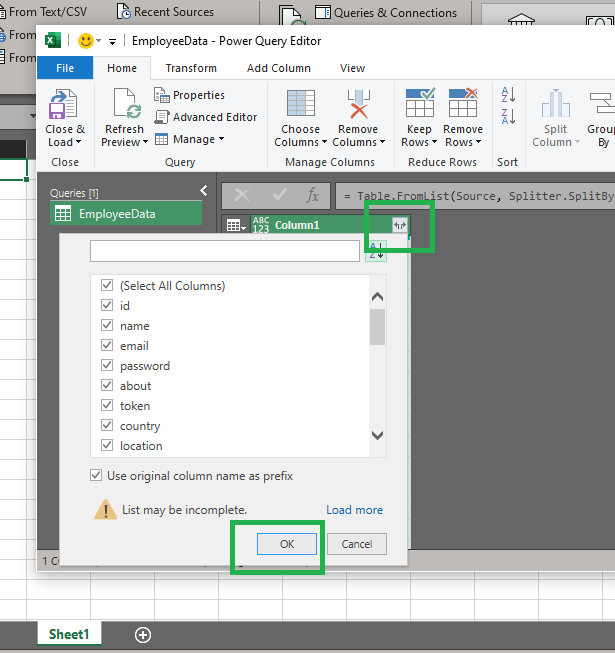Image resolution: width=615 pixels, height=653 pixels.
Task: Expand the Keep Rows dropdown arrow
Action: [x=434, y=142]
